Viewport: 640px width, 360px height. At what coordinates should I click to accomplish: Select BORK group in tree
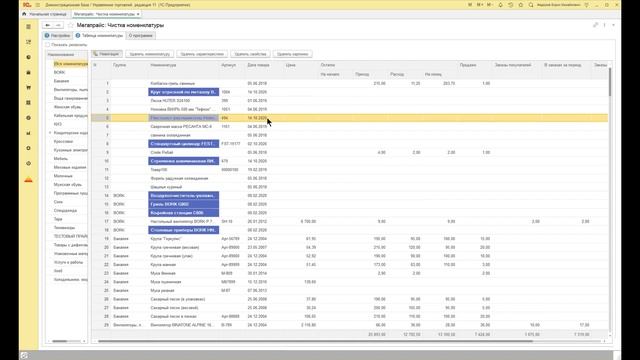point(60,72)
